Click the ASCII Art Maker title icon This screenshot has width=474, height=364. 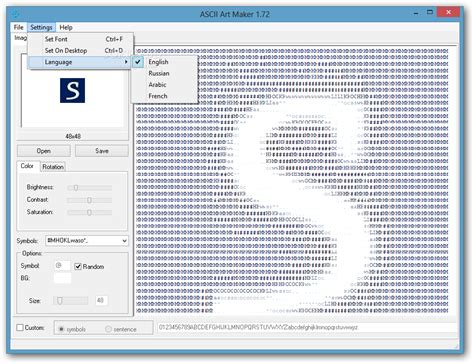(x=15, y=14)
